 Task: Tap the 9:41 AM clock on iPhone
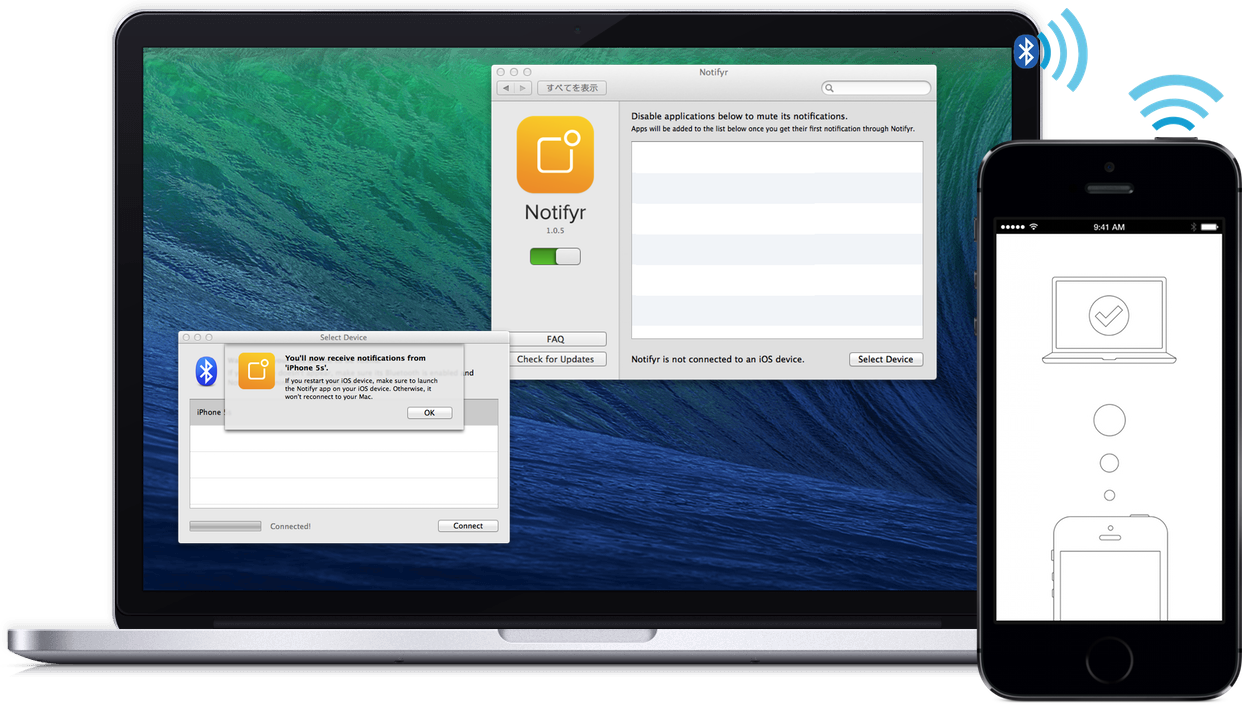(x=1109, y=227)
